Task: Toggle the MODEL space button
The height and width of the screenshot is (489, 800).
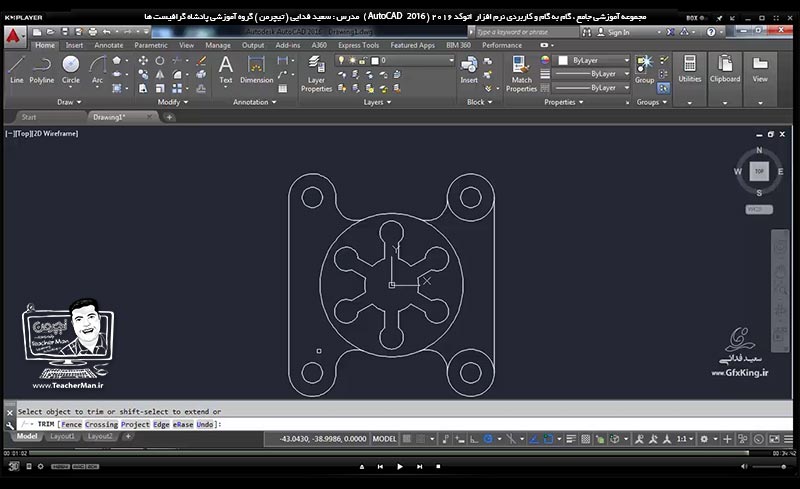Action: pos(384,439)
